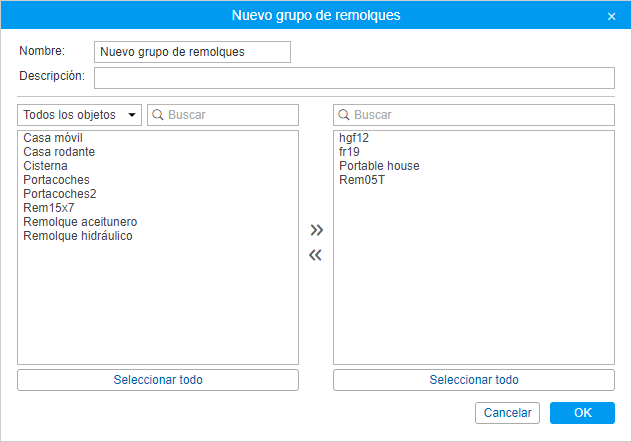Click the move right double-arrow icon
This screenshot has width=632, height=442.
pyautogui.click(x=316, y=230)
